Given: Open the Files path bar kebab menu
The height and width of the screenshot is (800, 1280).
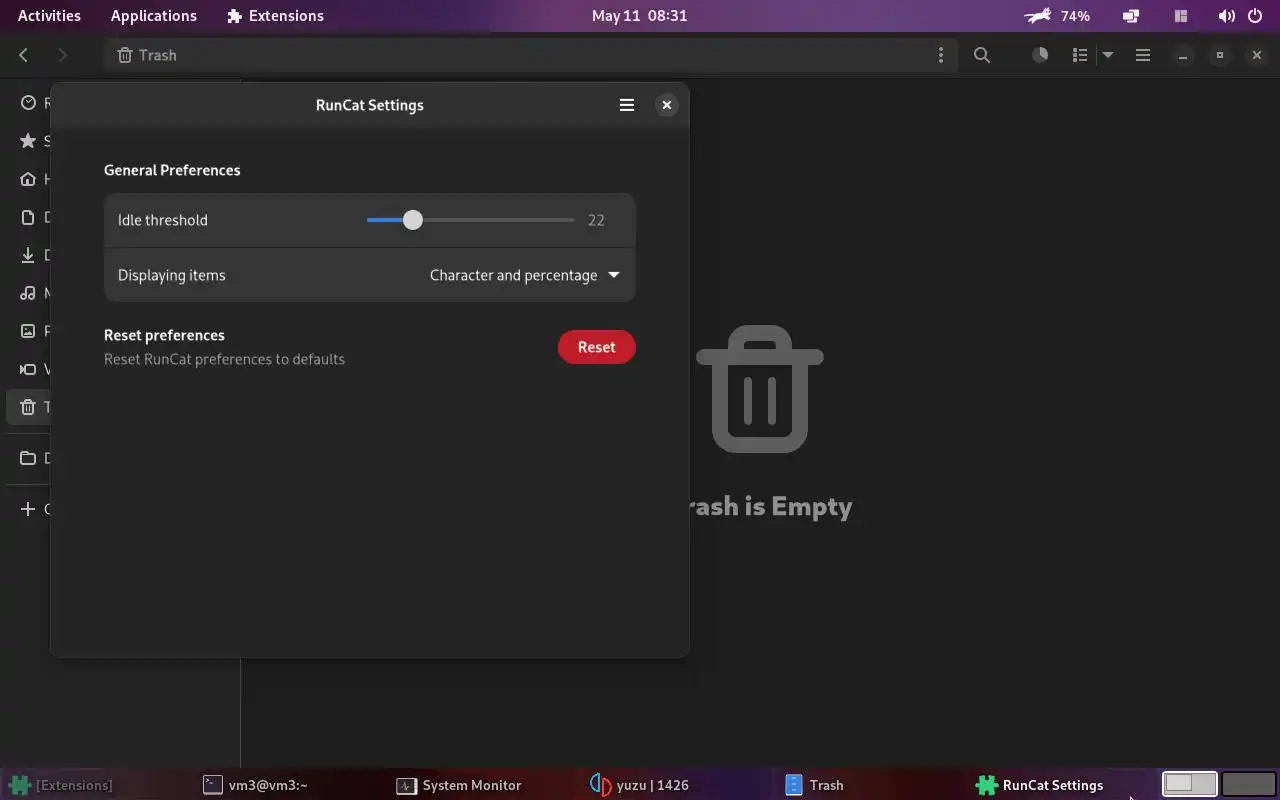Looking at the screenshot, I should [940, 55].
